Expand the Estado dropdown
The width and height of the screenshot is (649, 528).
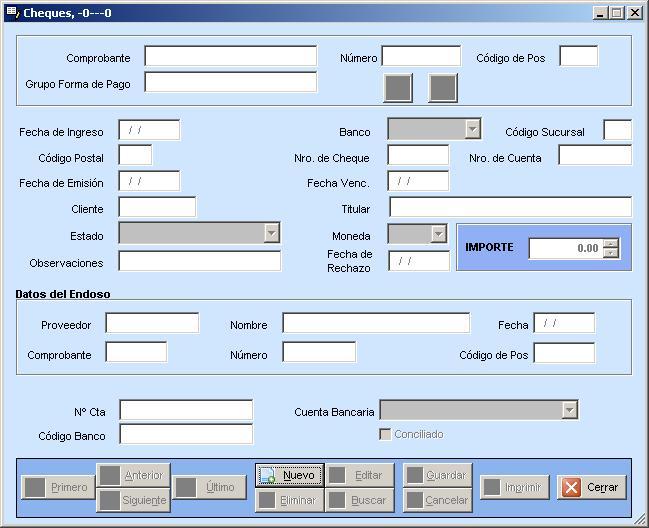point(271,233)
